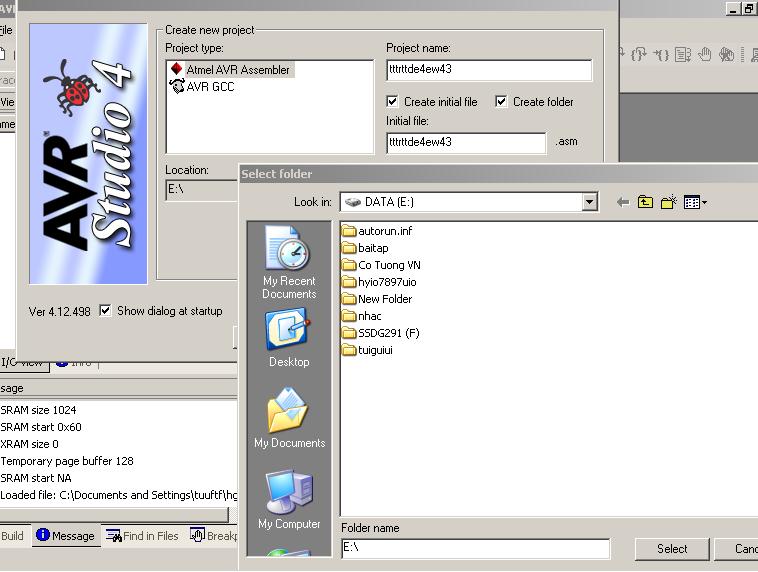Click the Project name input field

tap(489, 70)
